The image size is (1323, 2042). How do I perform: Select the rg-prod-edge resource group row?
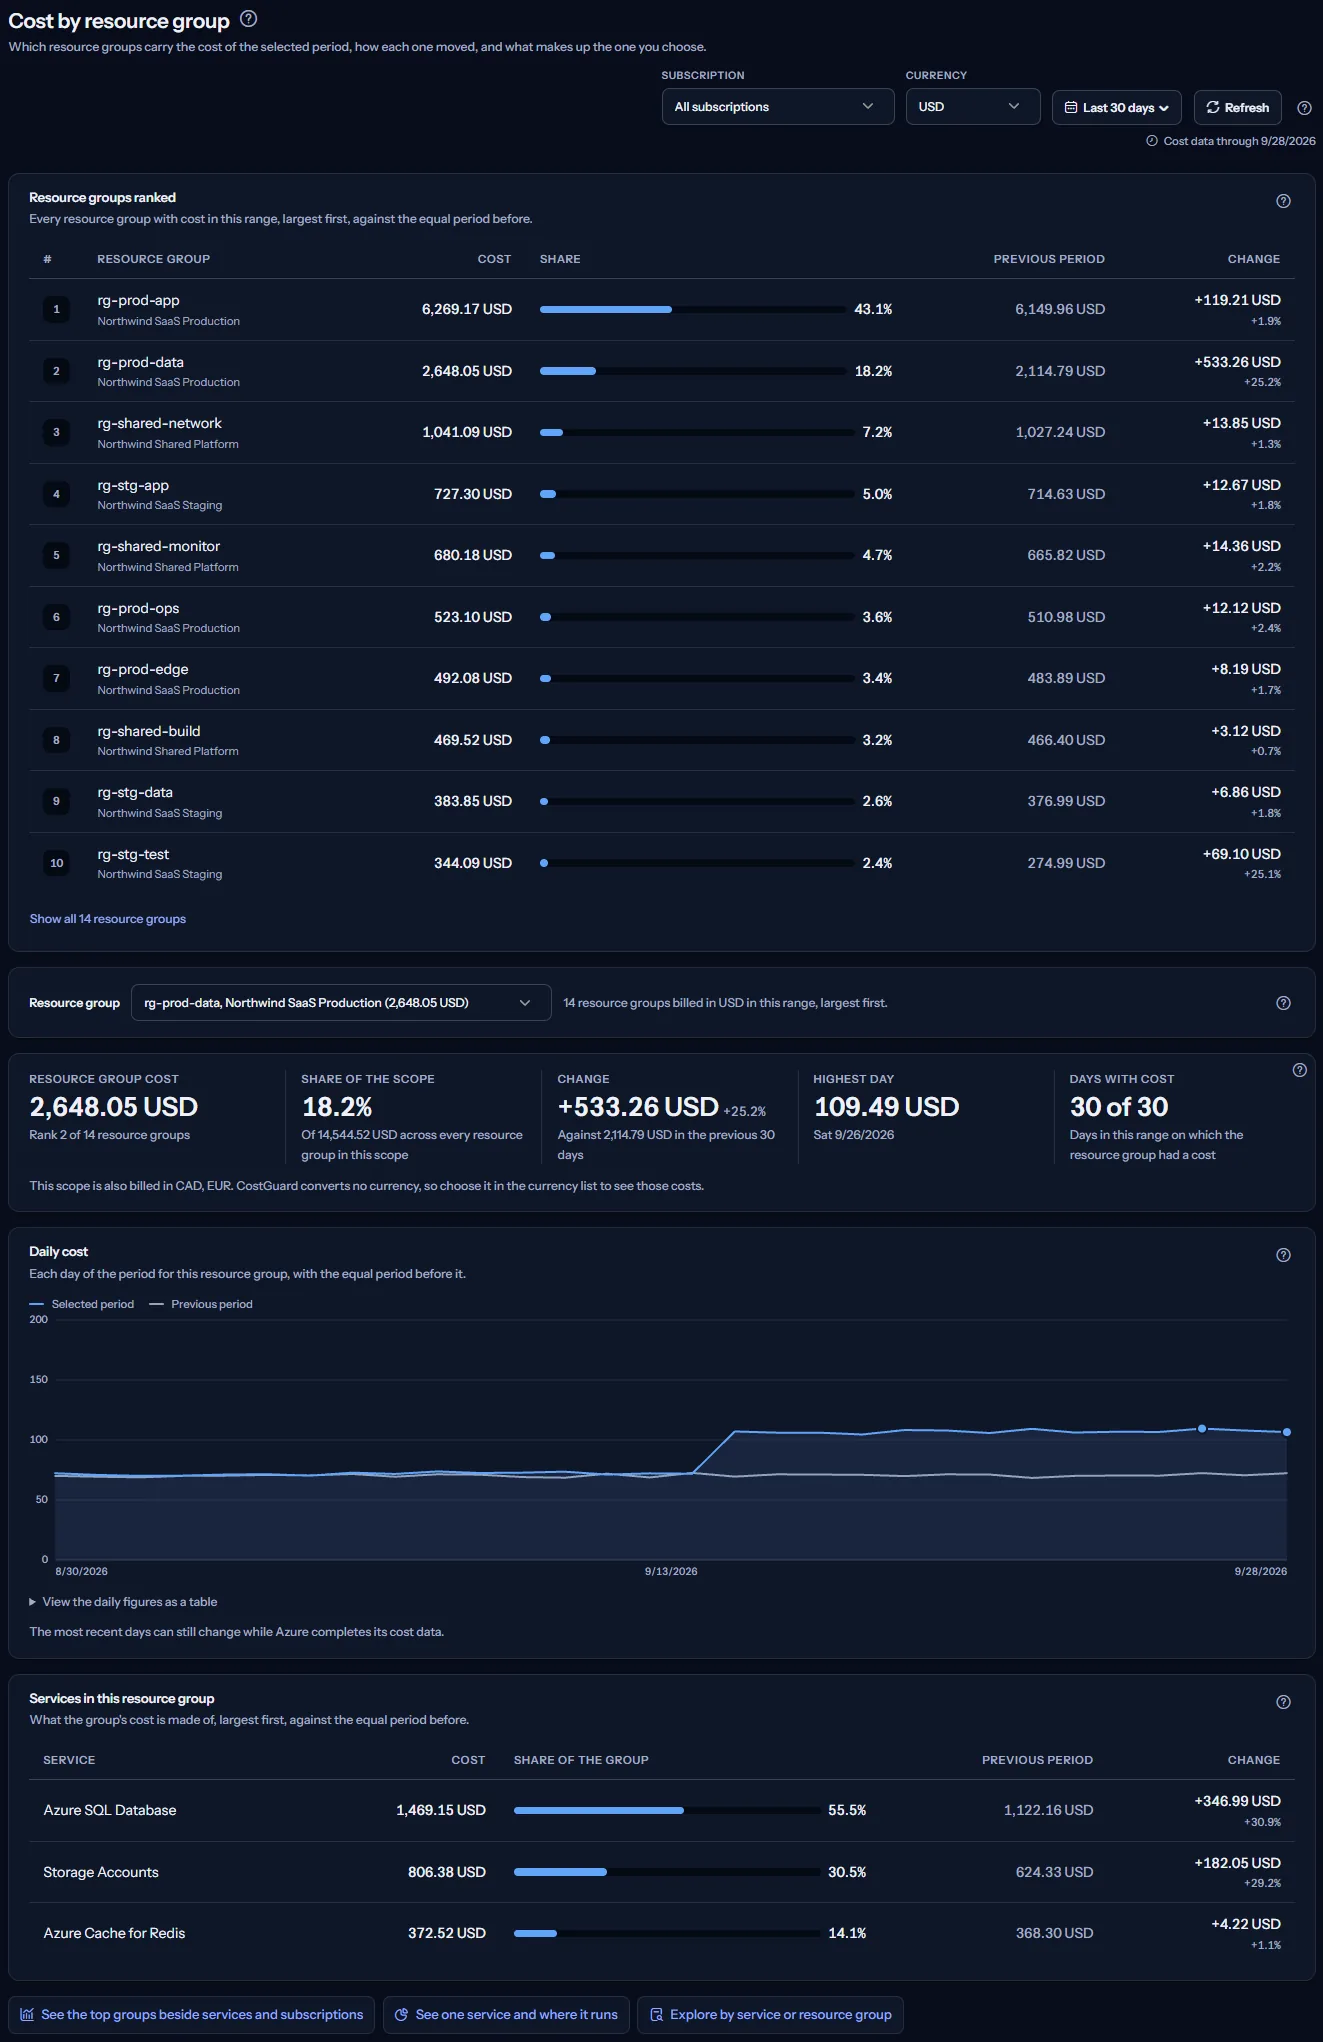coord(662,679)
